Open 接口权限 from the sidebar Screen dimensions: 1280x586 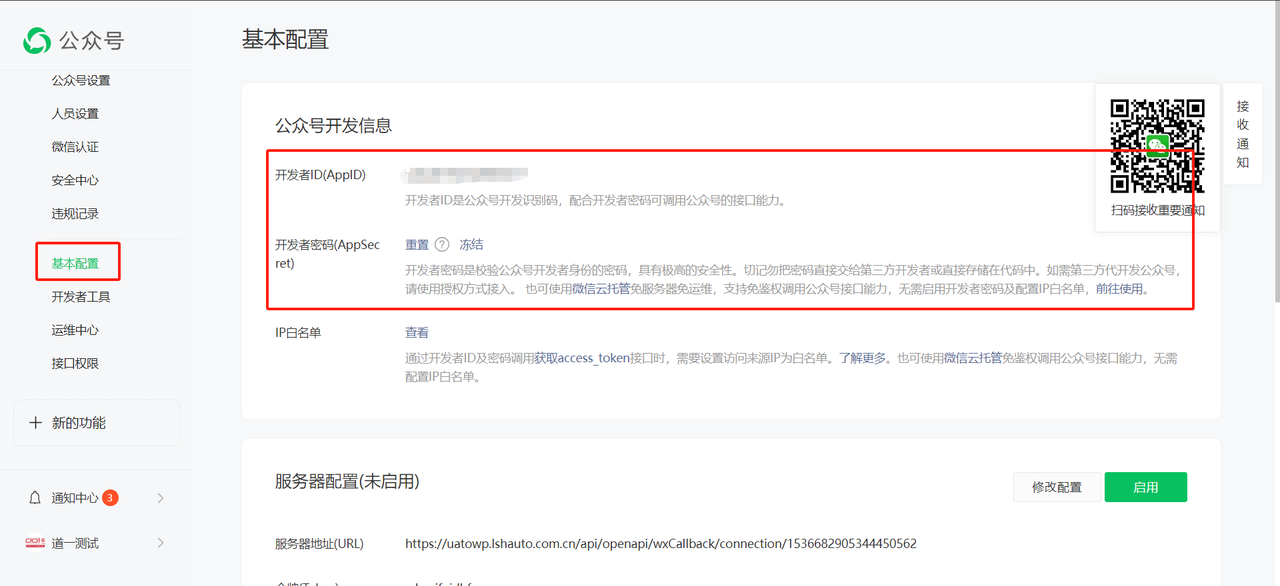tap(75, 363)
